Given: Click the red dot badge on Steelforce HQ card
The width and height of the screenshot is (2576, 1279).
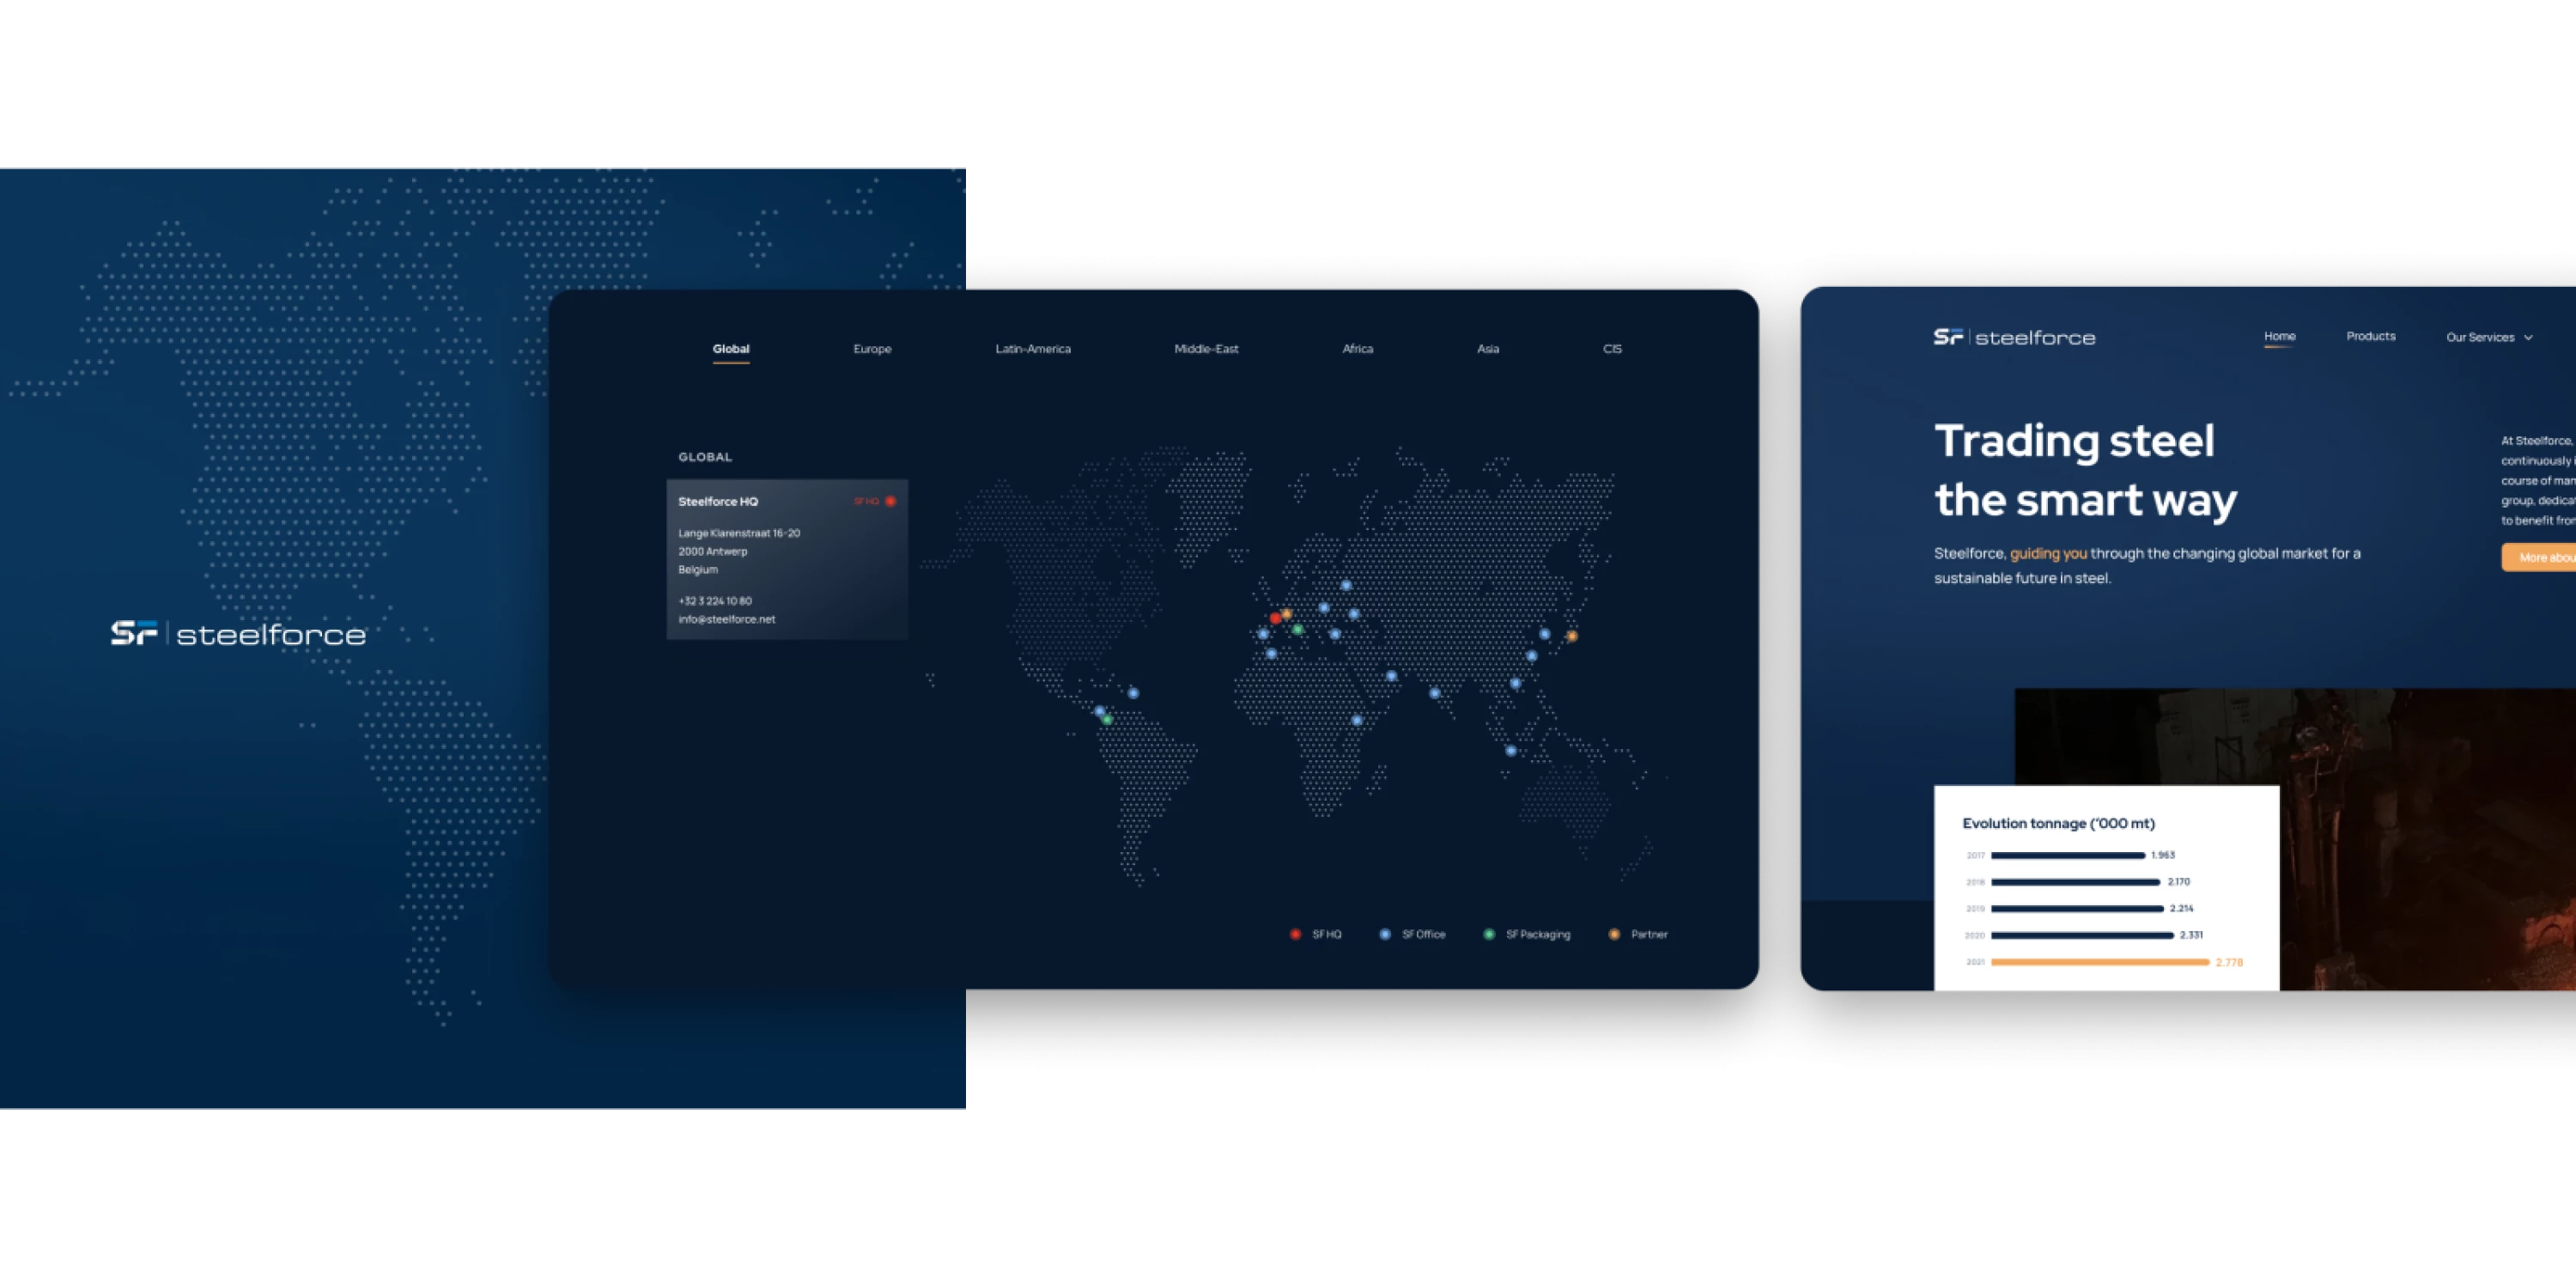Looking at the screenshot, I should (890, 501).
